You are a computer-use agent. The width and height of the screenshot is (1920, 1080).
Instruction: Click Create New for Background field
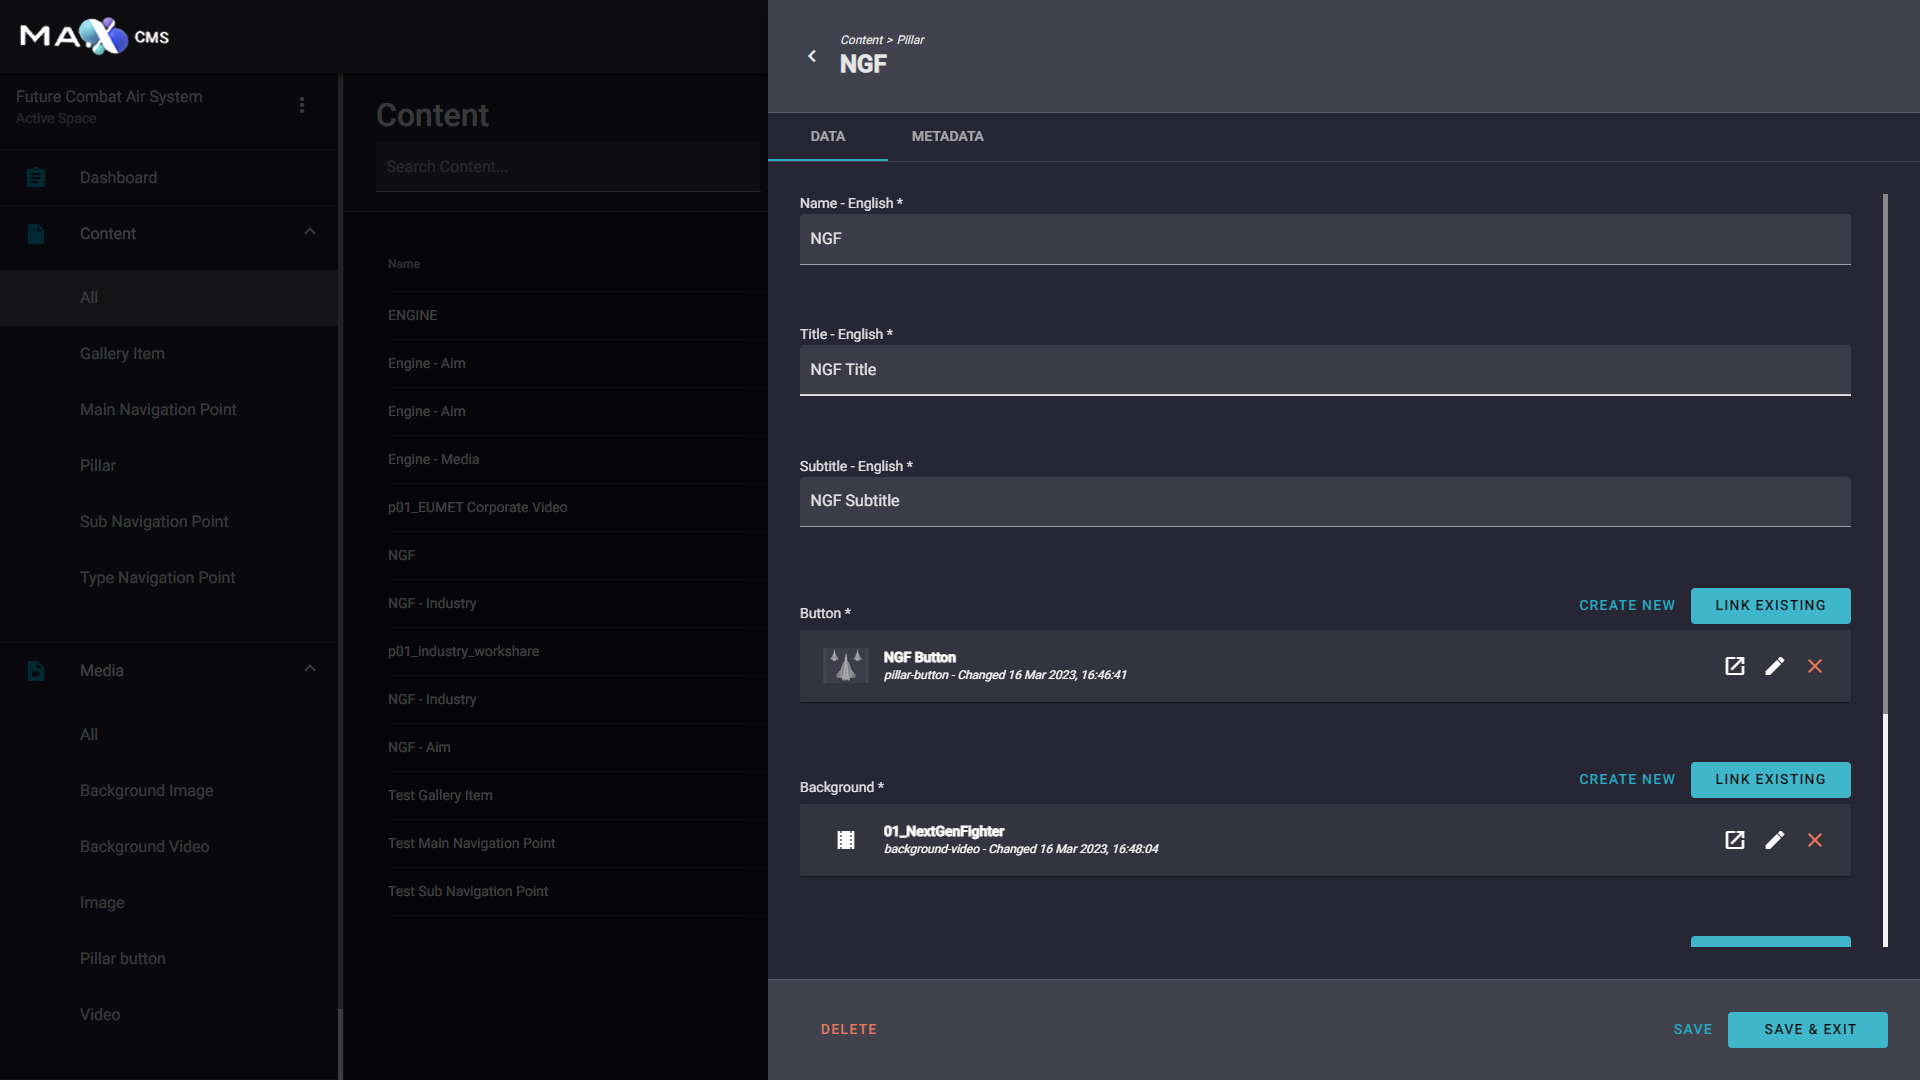tap(1626, 779)
